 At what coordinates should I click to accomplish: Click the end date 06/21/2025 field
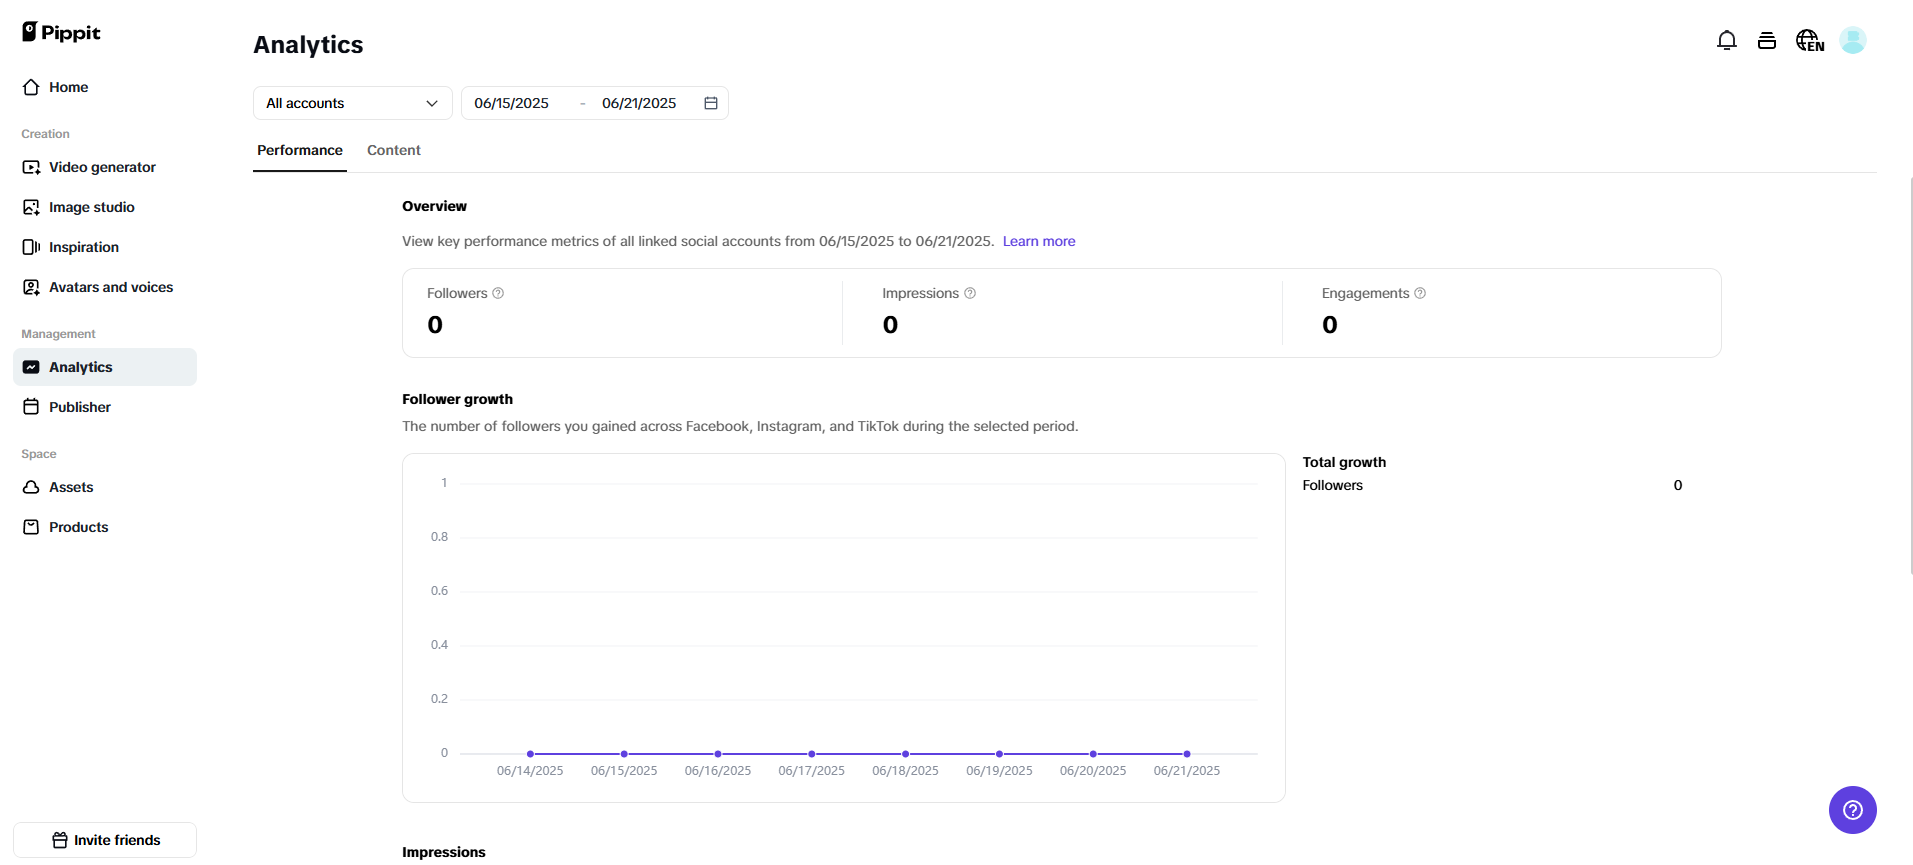pyautogui.click(x=639, y=103)
